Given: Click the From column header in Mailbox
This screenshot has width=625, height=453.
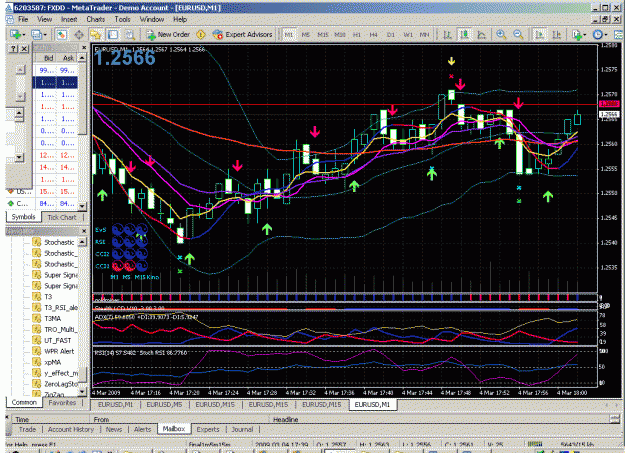Looking at the screenshot, I should coord(101,420).
